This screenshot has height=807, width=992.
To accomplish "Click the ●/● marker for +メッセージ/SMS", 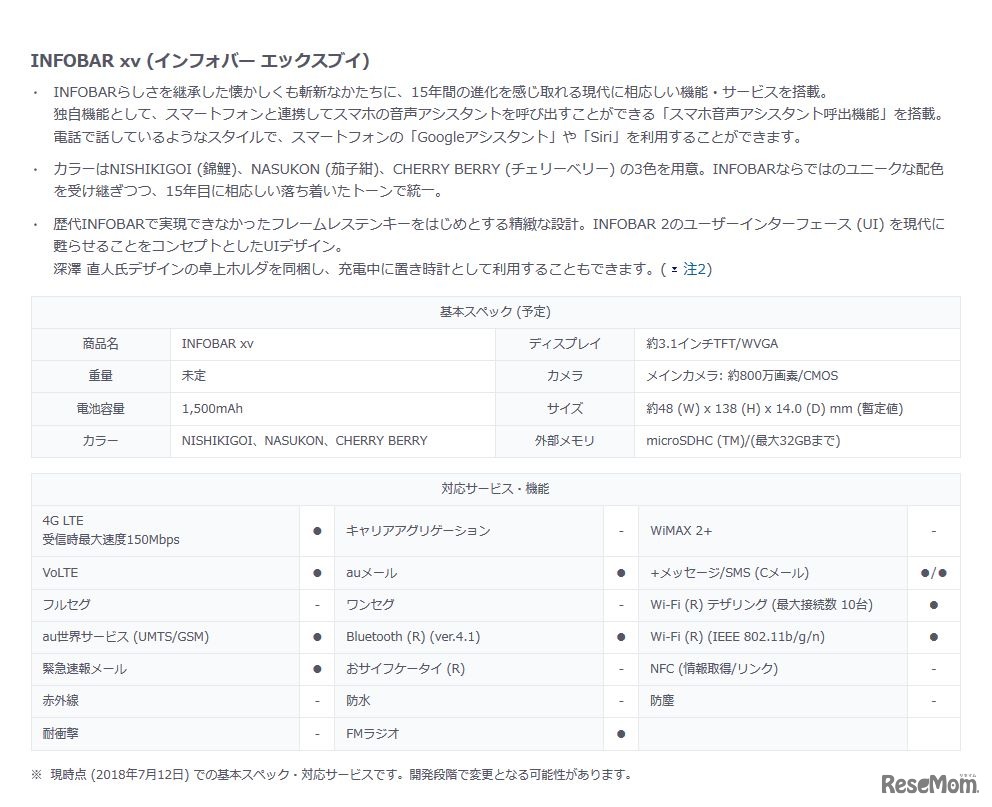I will [x=934, y=573].
